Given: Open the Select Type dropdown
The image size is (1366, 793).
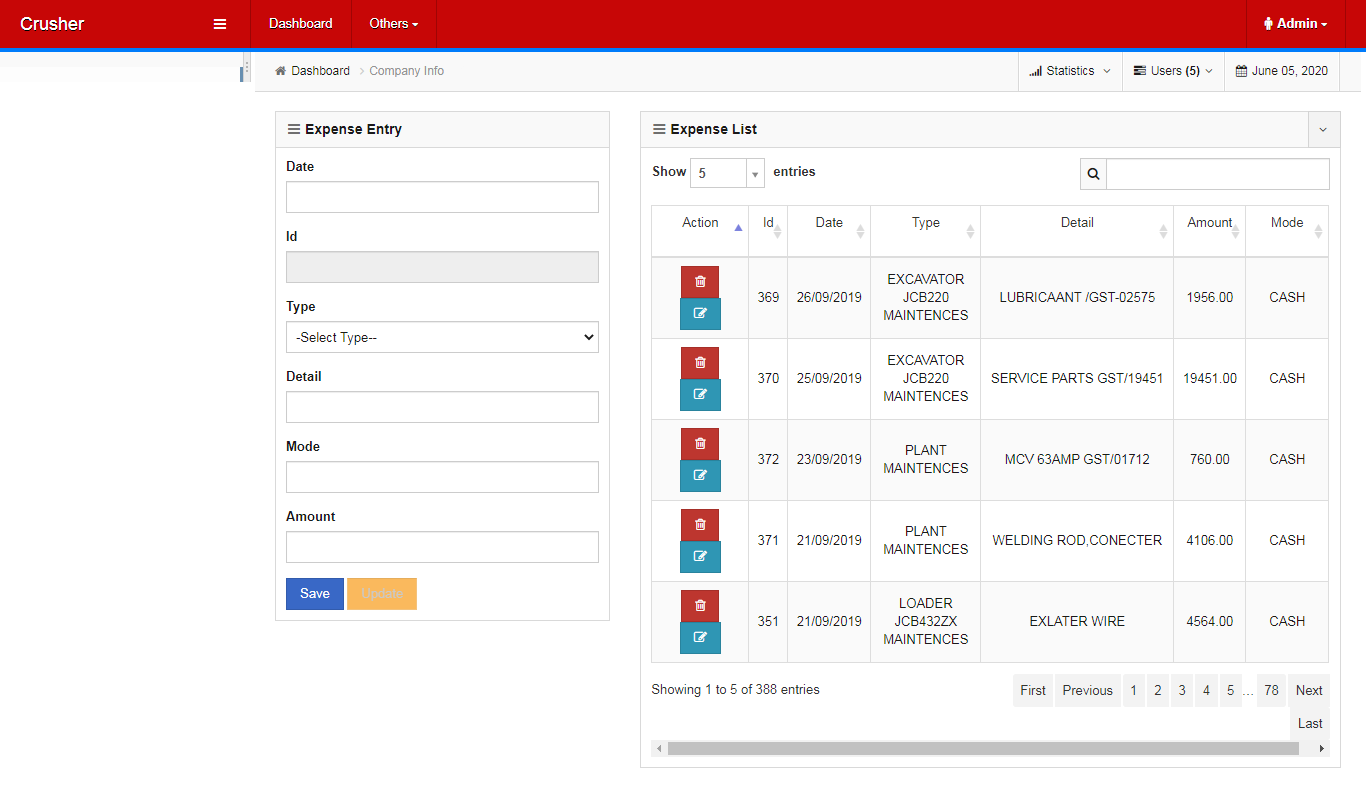Looking at the screenshot, I should 442,337.
